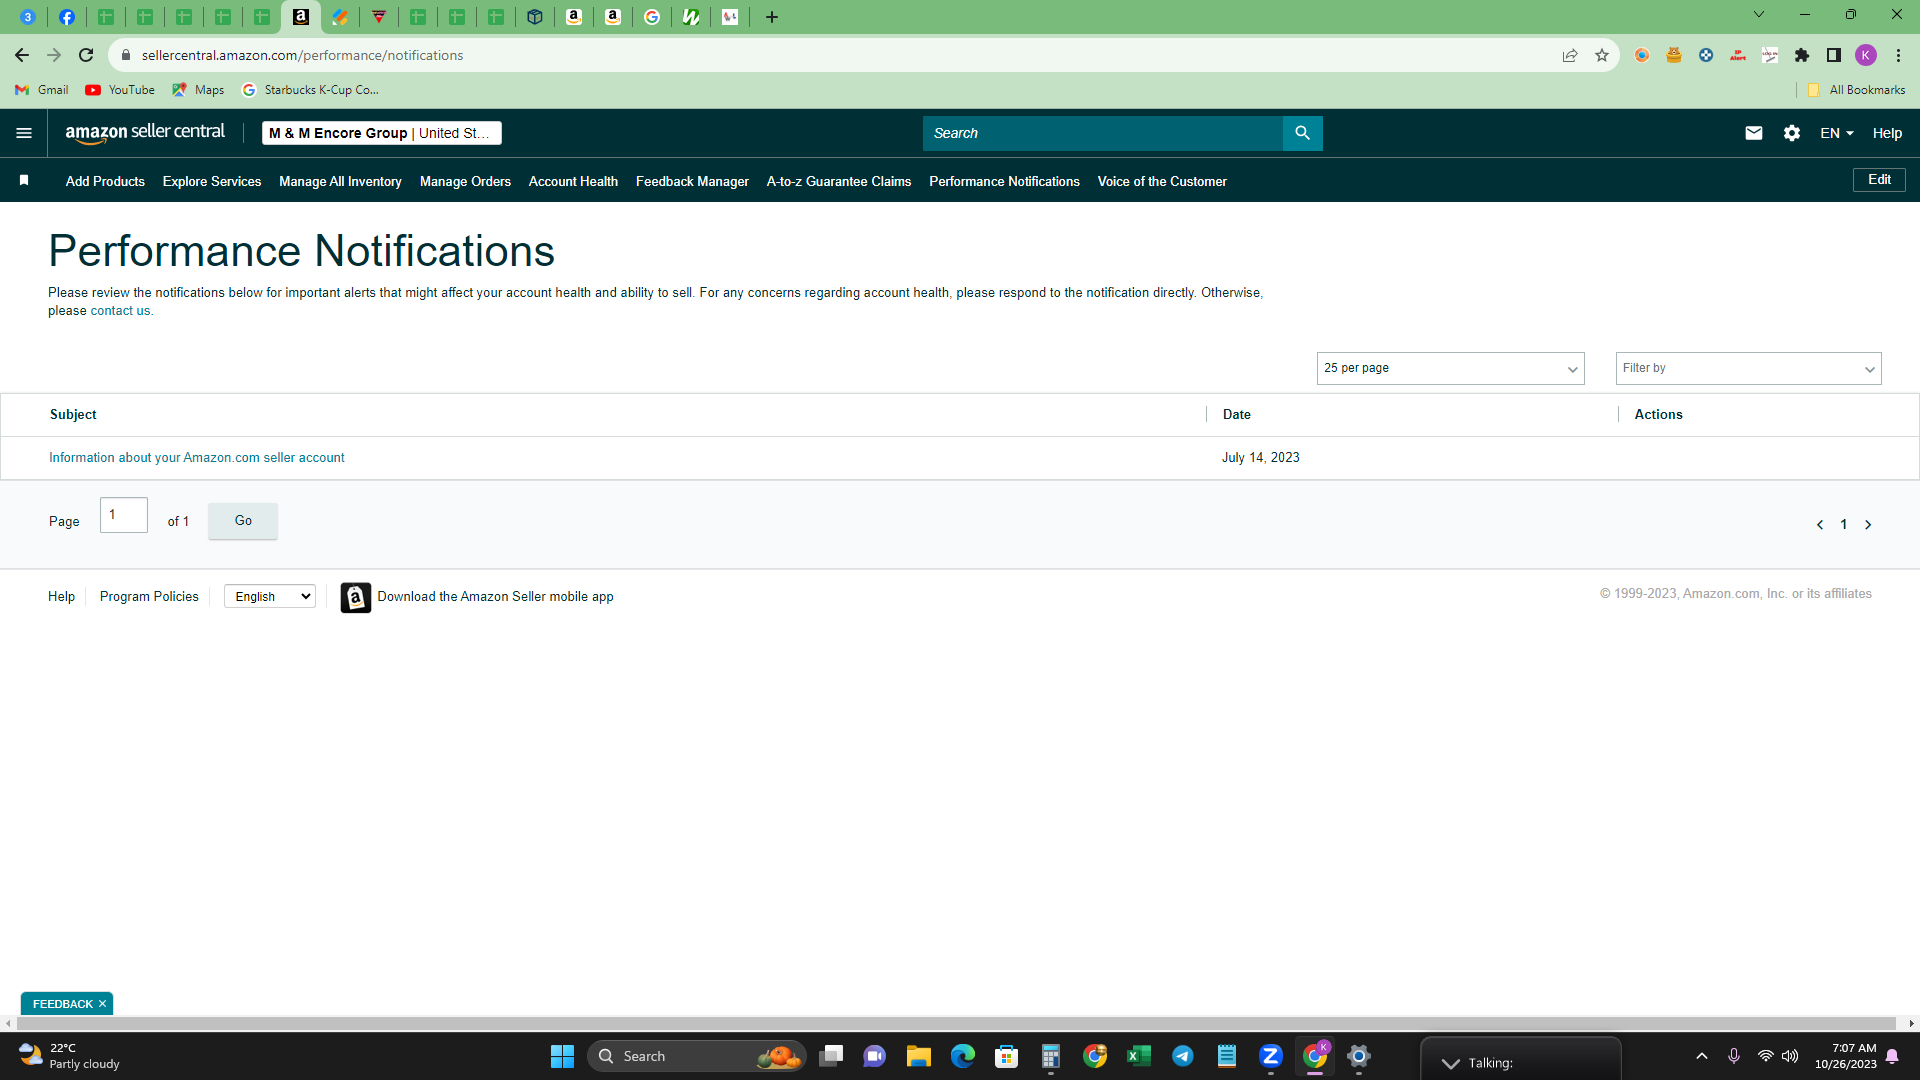Click Windows taskbar Search box

(x=697, y=1056)
